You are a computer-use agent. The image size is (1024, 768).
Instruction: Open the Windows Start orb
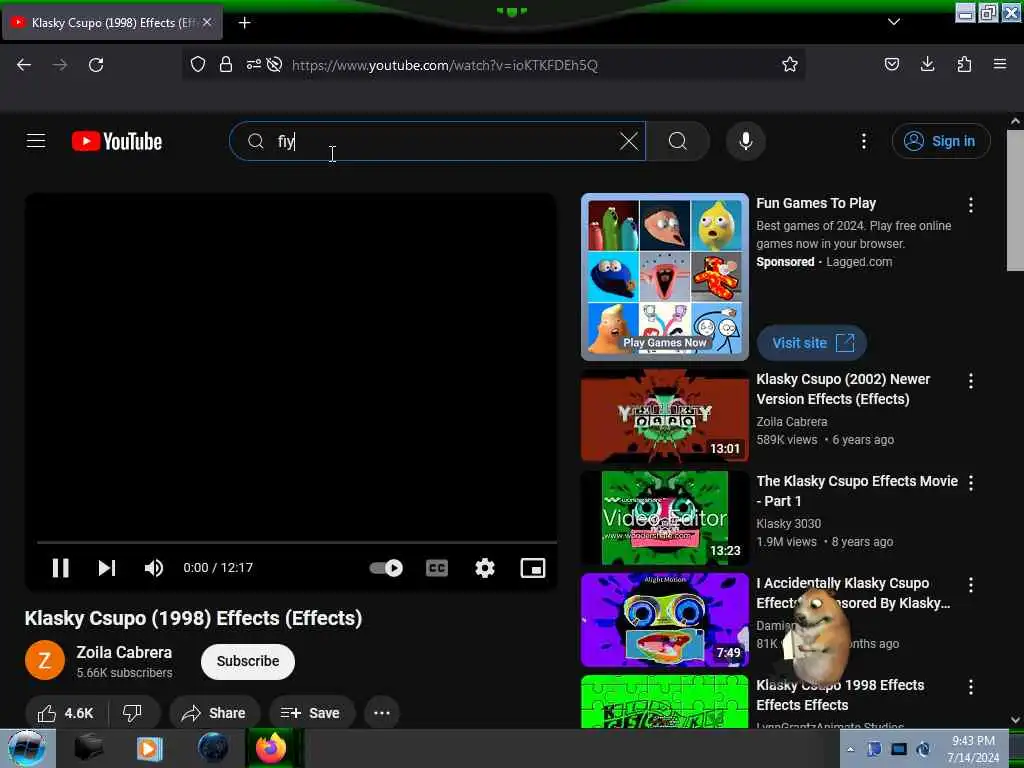click(x=26, y=748)
